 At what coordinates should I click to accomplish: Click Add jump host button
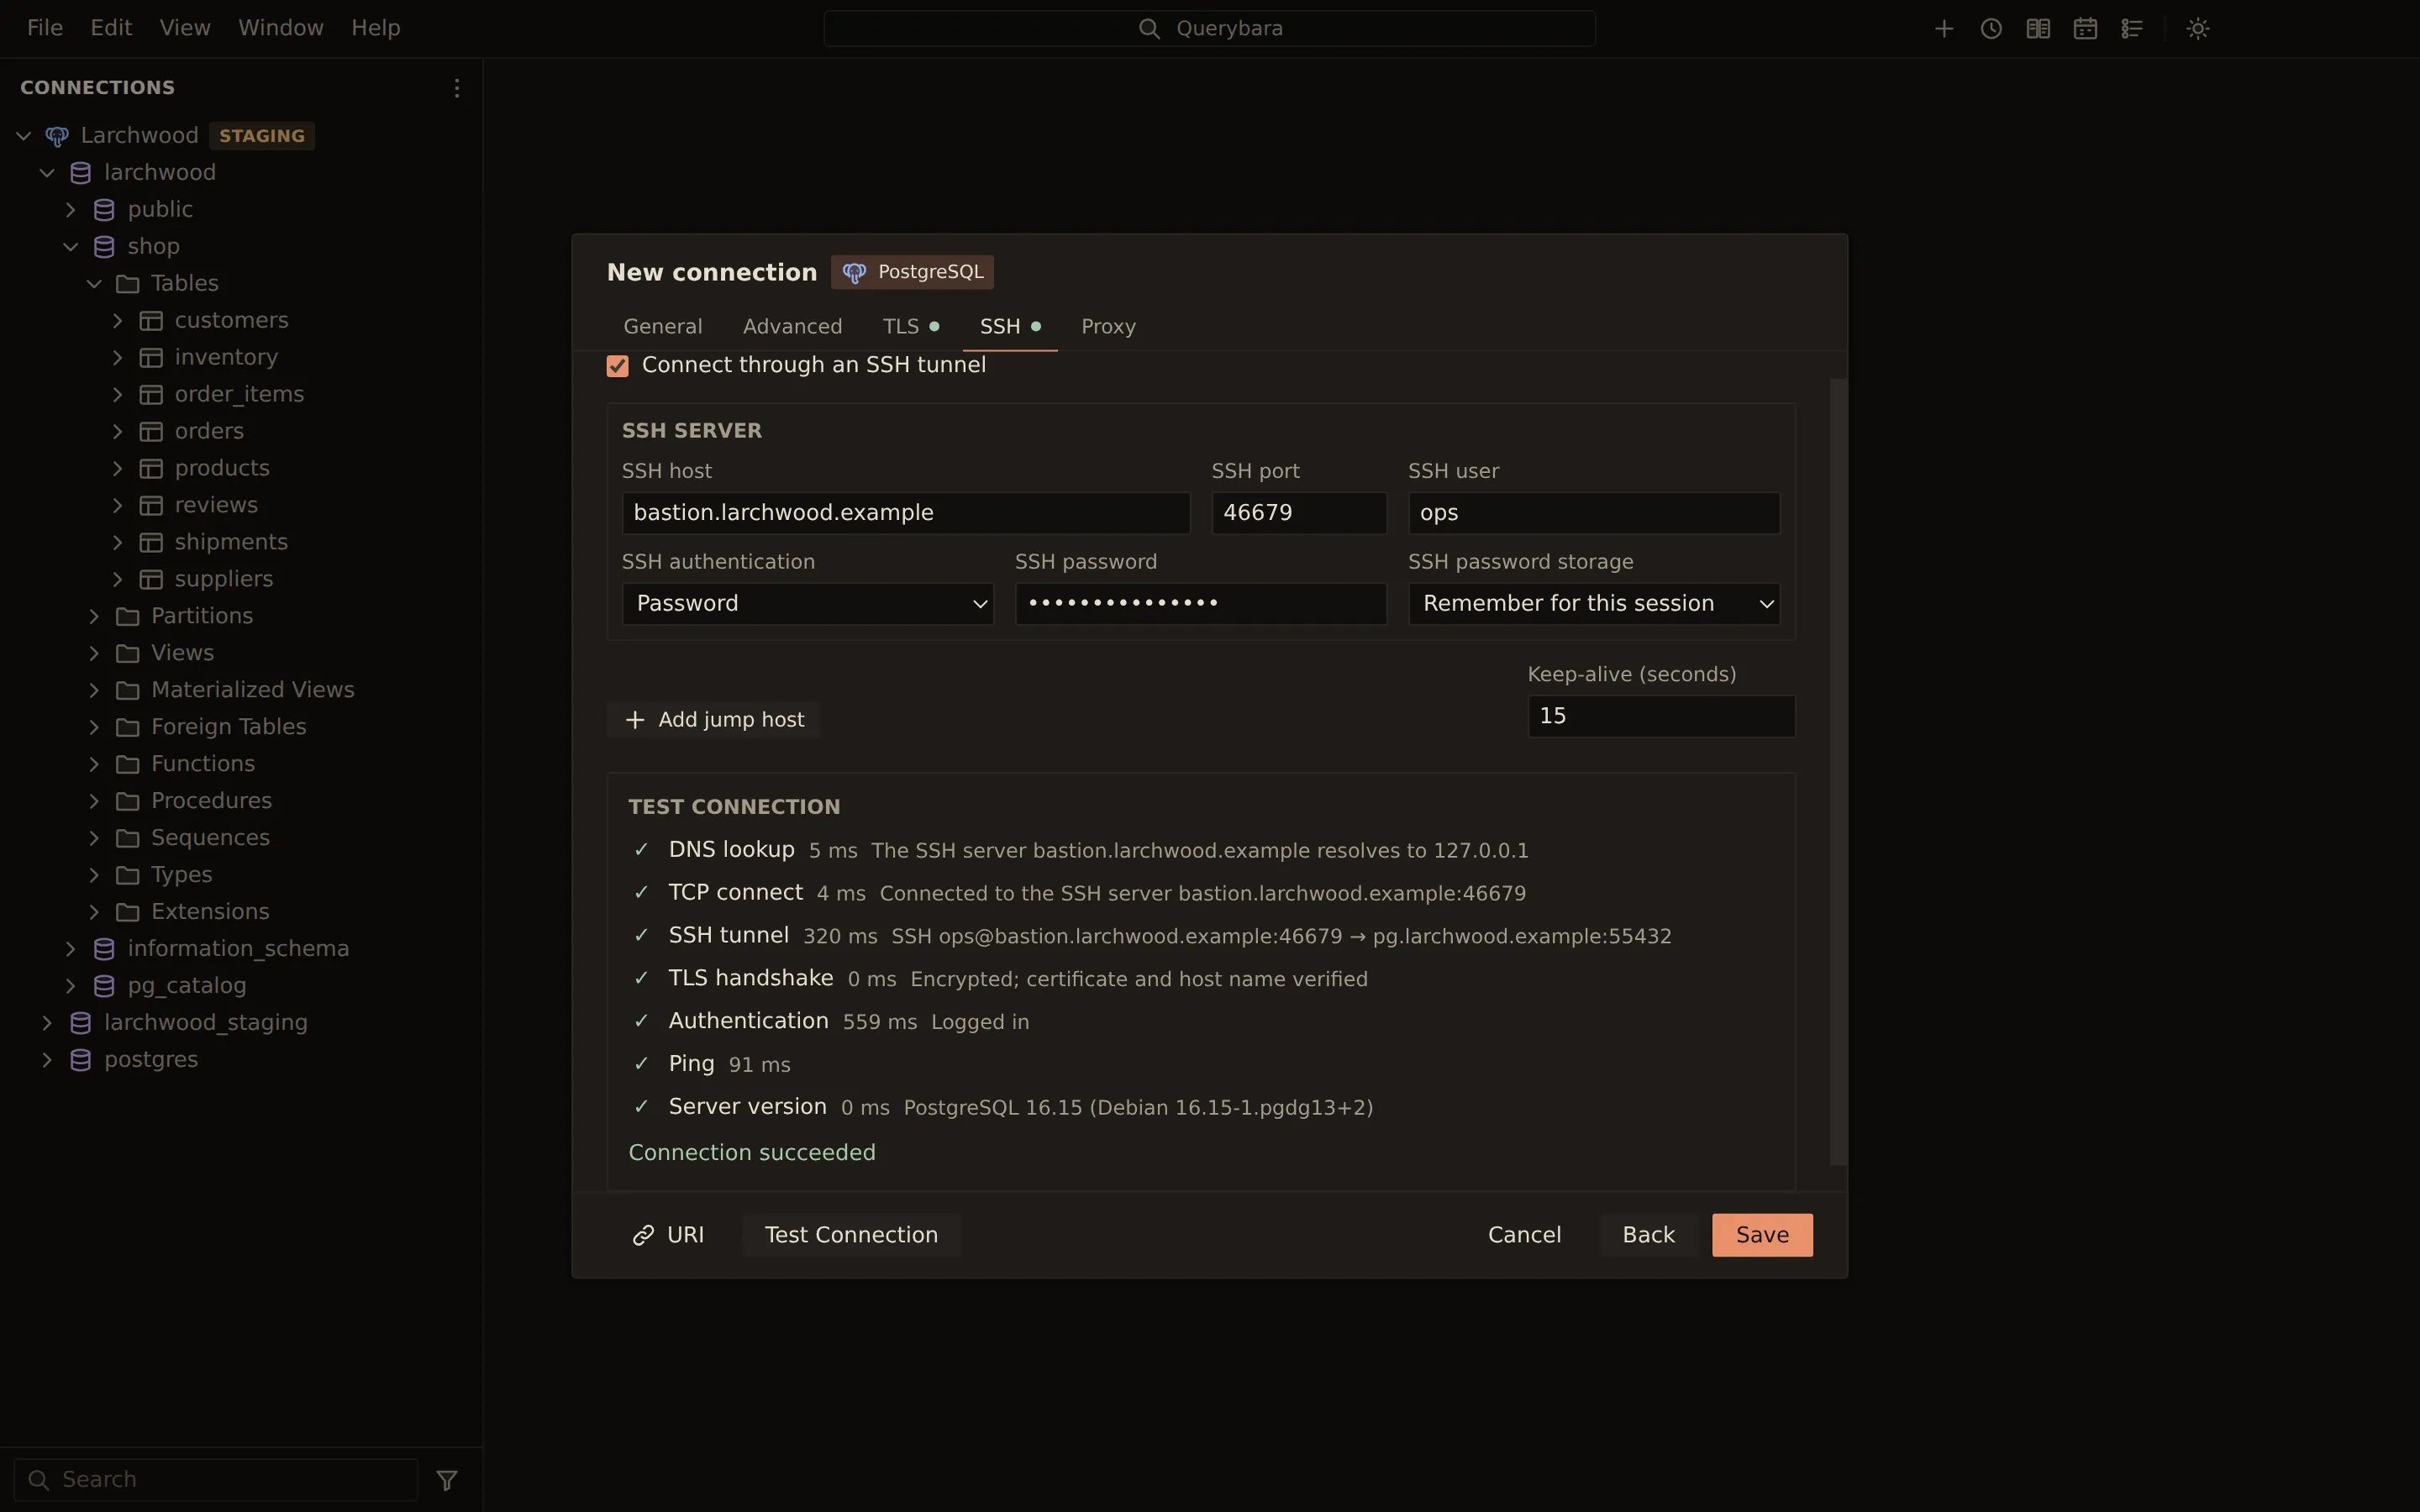714,720
